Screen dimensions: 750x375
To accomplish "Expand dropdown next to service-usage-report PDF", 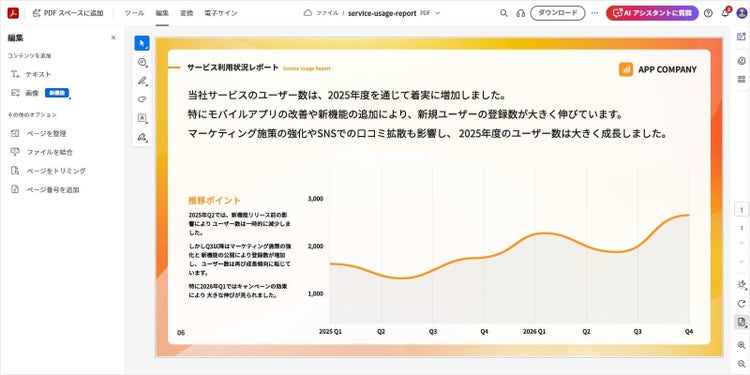I will 438,13.
